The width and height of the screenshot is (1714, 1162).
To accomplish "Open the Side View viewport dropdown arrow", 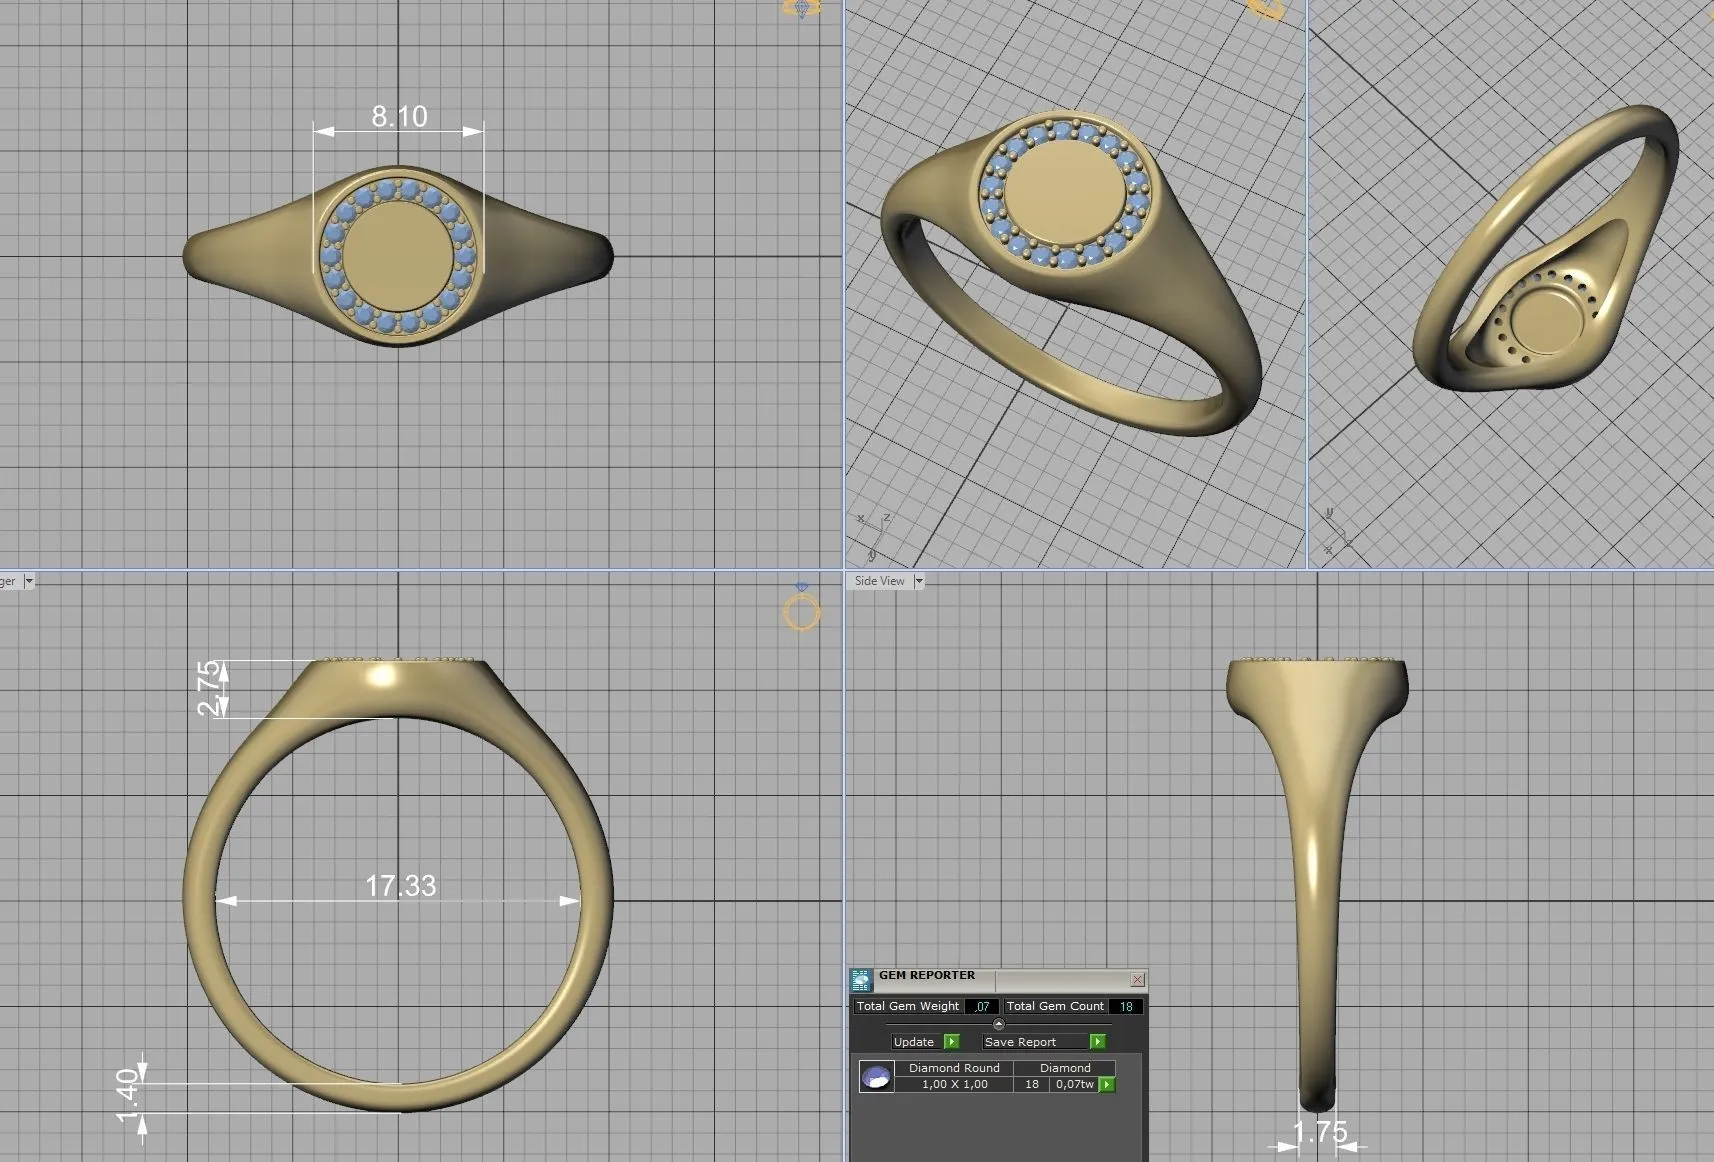I will click(919, 581).
